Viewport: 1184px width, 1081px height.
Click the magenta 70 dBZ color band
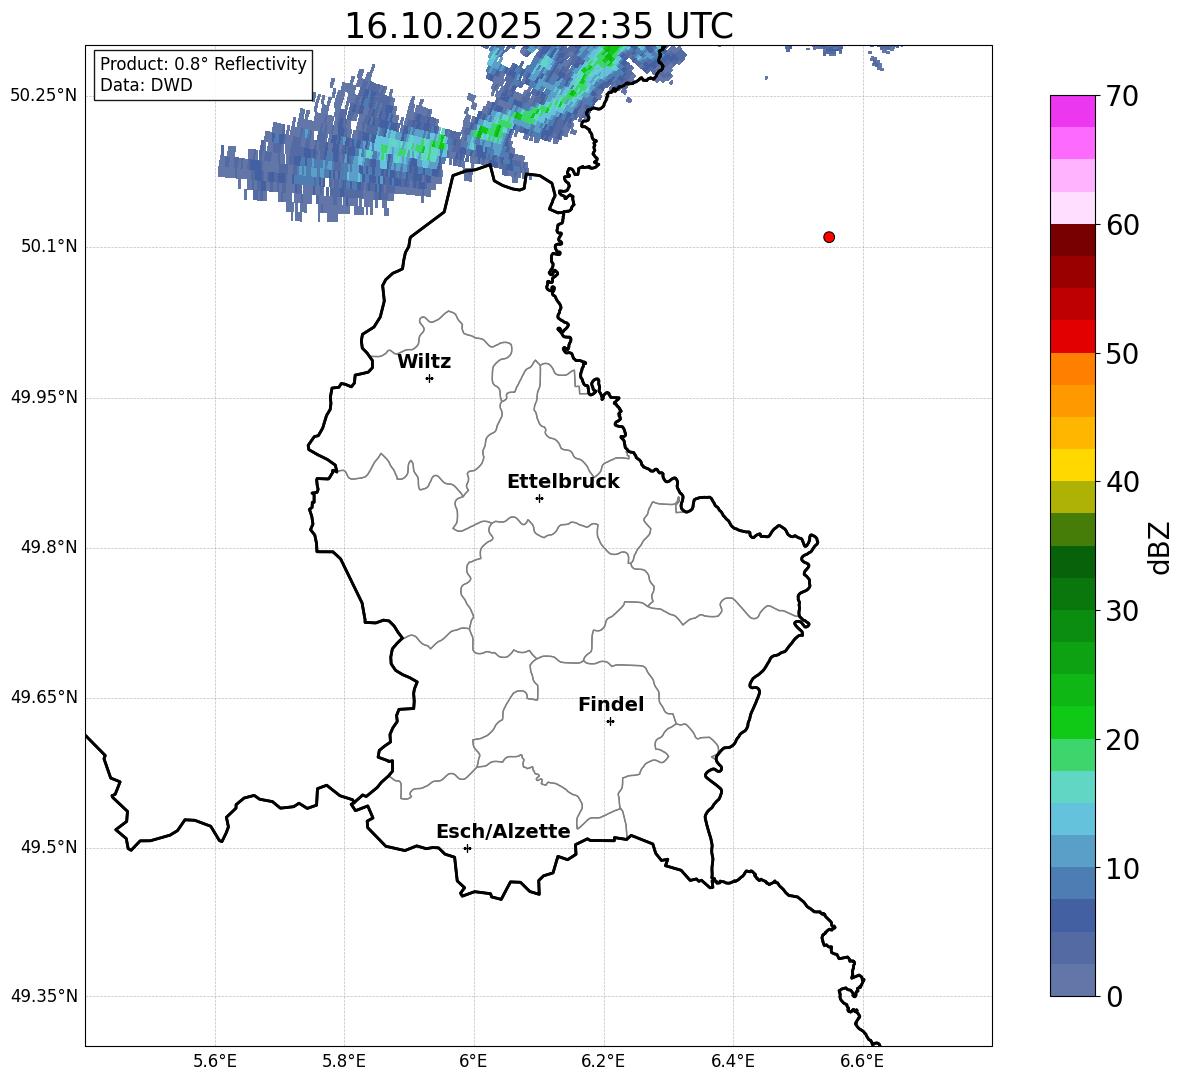point(1072,111)
